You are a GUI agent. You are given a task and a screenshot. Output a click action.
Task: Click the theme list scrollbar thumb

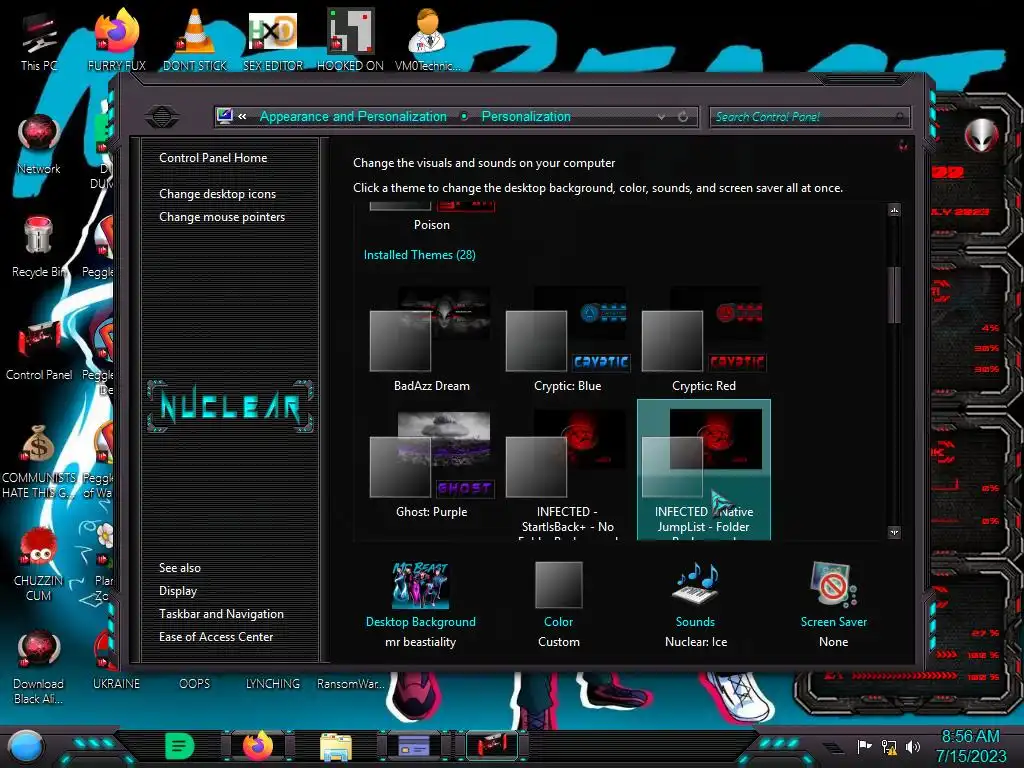tap(895, 295)
